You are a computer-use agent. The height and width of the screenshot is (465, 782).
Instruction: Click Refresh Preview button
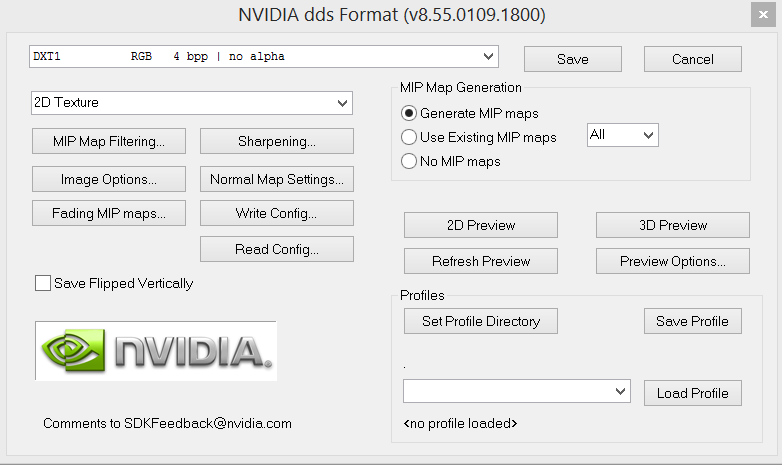pyautogui.click(x=481, y=261)
